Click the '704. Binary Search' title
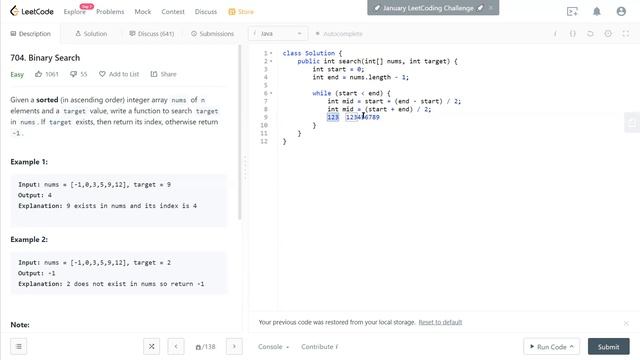Screen dimensions: 640x360 point(45,58)
